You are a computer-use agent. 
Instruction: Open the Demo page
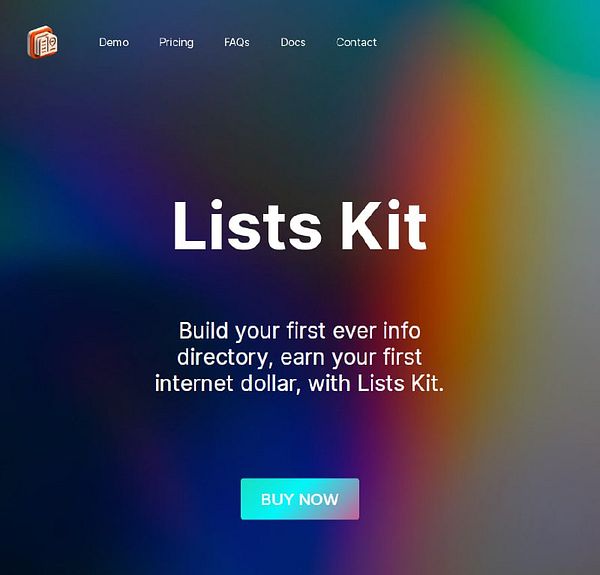(x=114, y=42)
